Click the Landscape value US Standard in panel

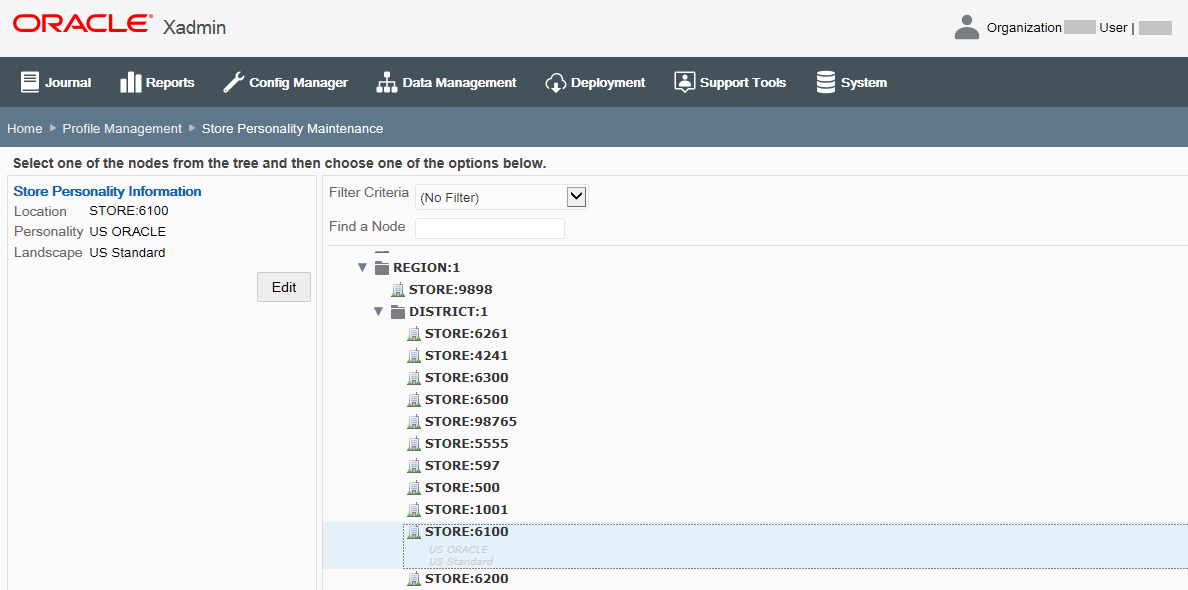point(127,253)
